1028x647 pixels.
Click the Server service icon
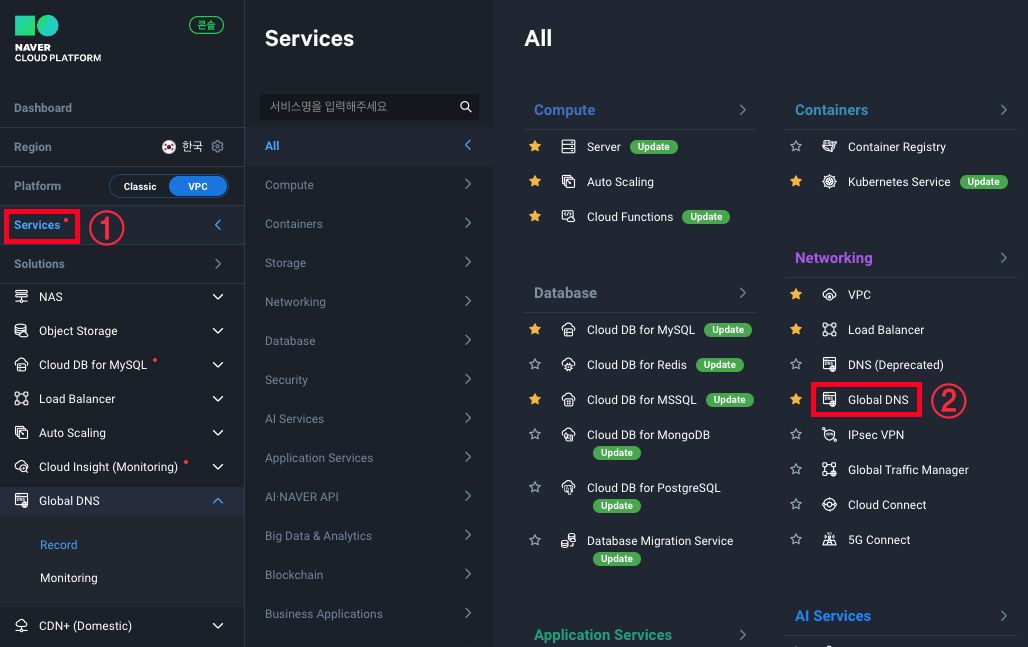click(568, 146)
